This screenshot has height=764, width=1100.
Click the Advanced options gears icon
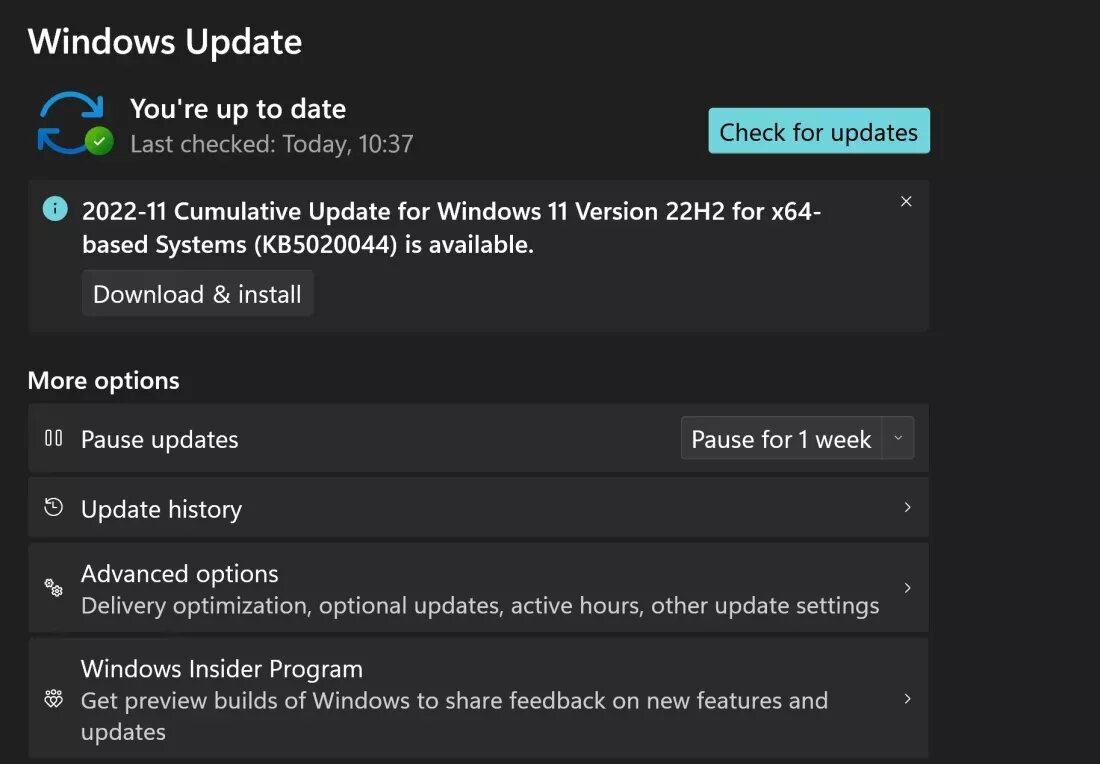coord(53,587)
